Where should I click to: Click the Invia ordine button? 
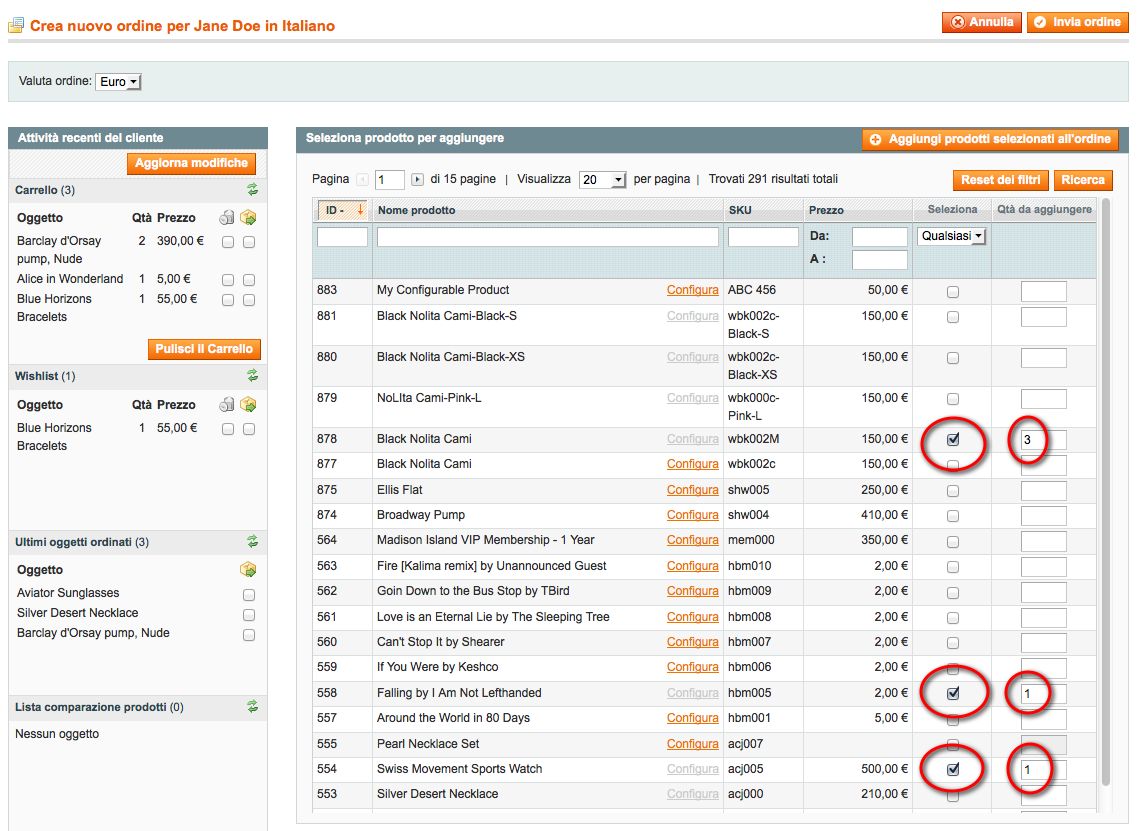[x=1078, y=22]
